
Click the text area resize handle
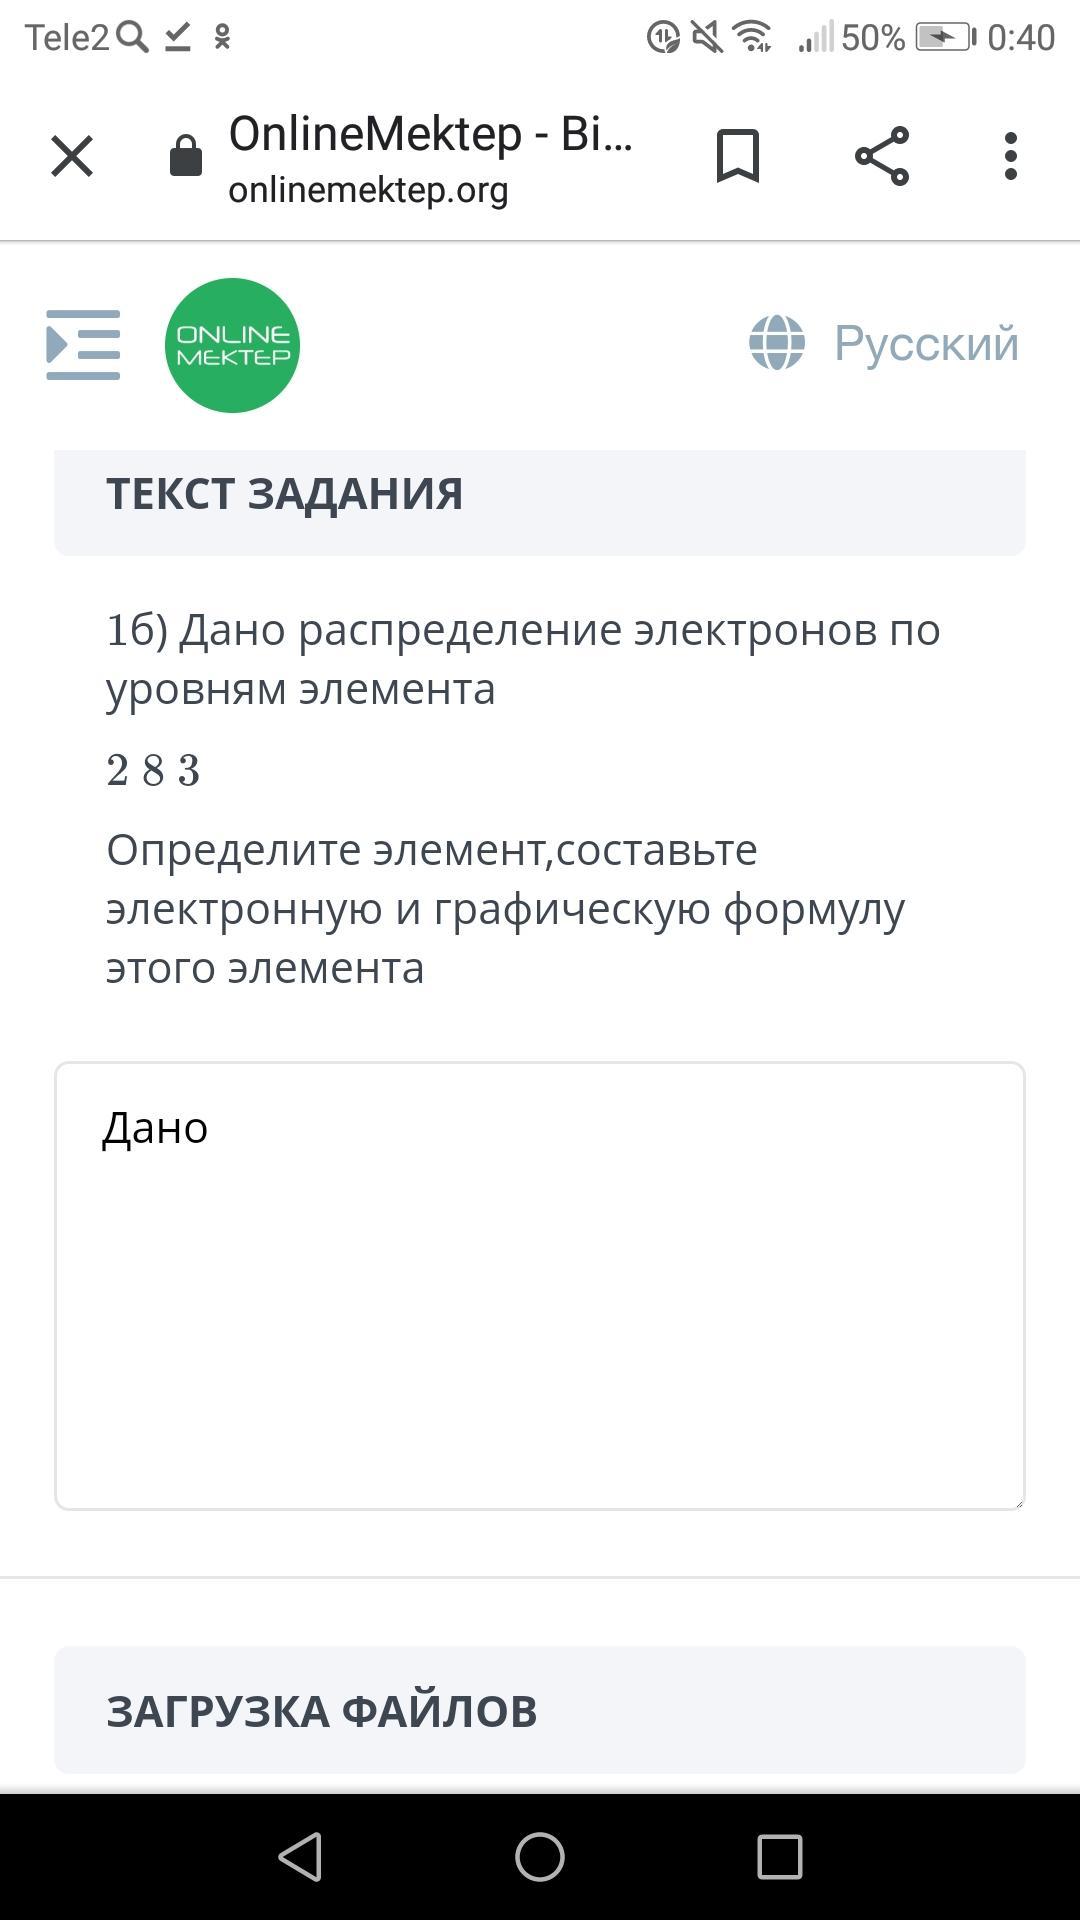click(x=1016, y=1501)
